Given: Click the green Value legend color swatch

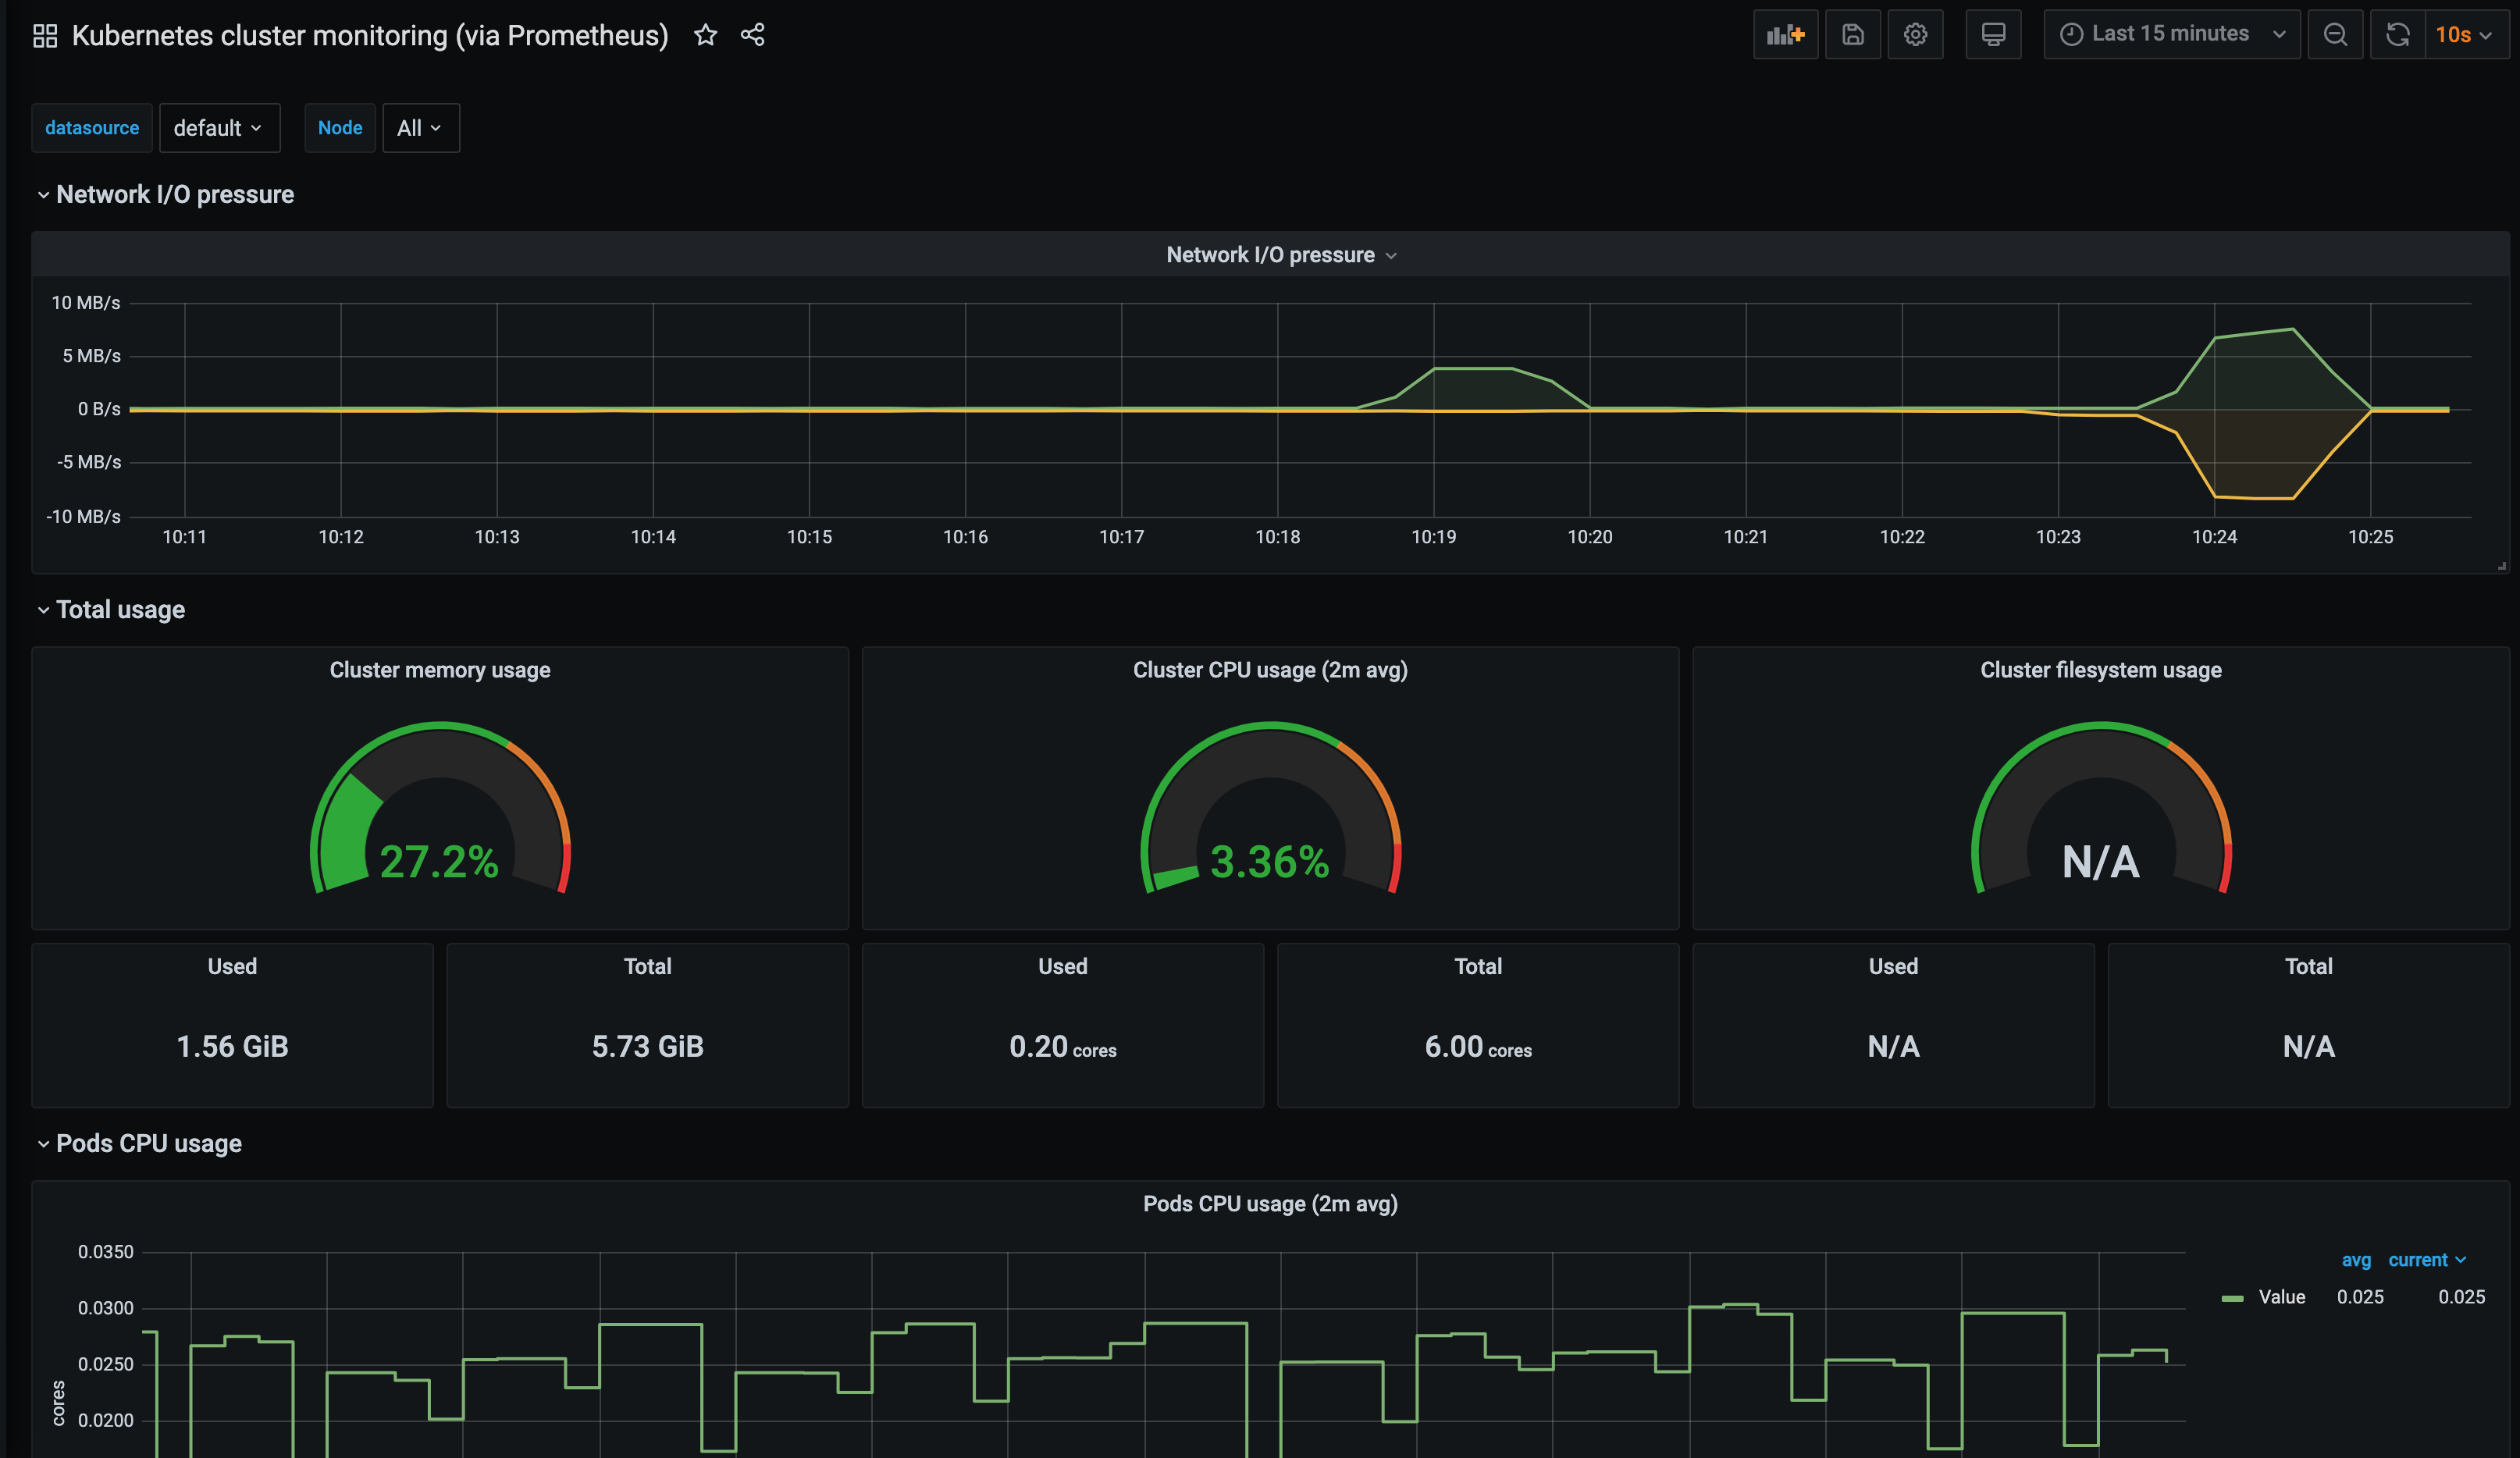Looking at the screenshot, I should click(x=2231, y=1298).
